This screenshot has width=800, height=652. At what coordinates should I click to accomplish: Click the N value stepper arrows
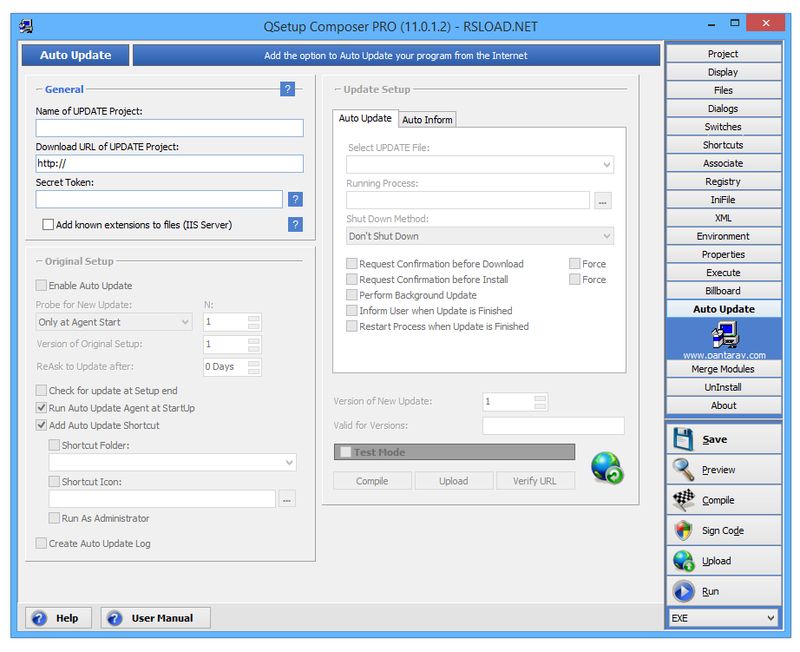254,322
